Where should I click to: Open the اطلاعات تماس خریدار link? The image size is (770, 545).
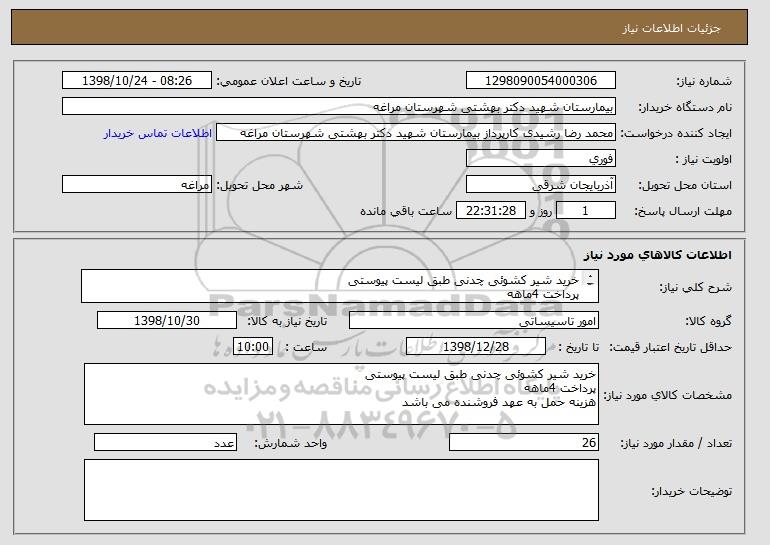[x=158, y=133]
